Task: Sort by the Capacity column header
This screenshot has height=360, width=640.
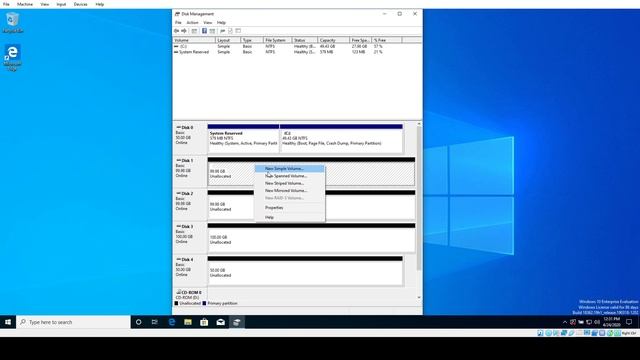Action: [x=334, y=40]
